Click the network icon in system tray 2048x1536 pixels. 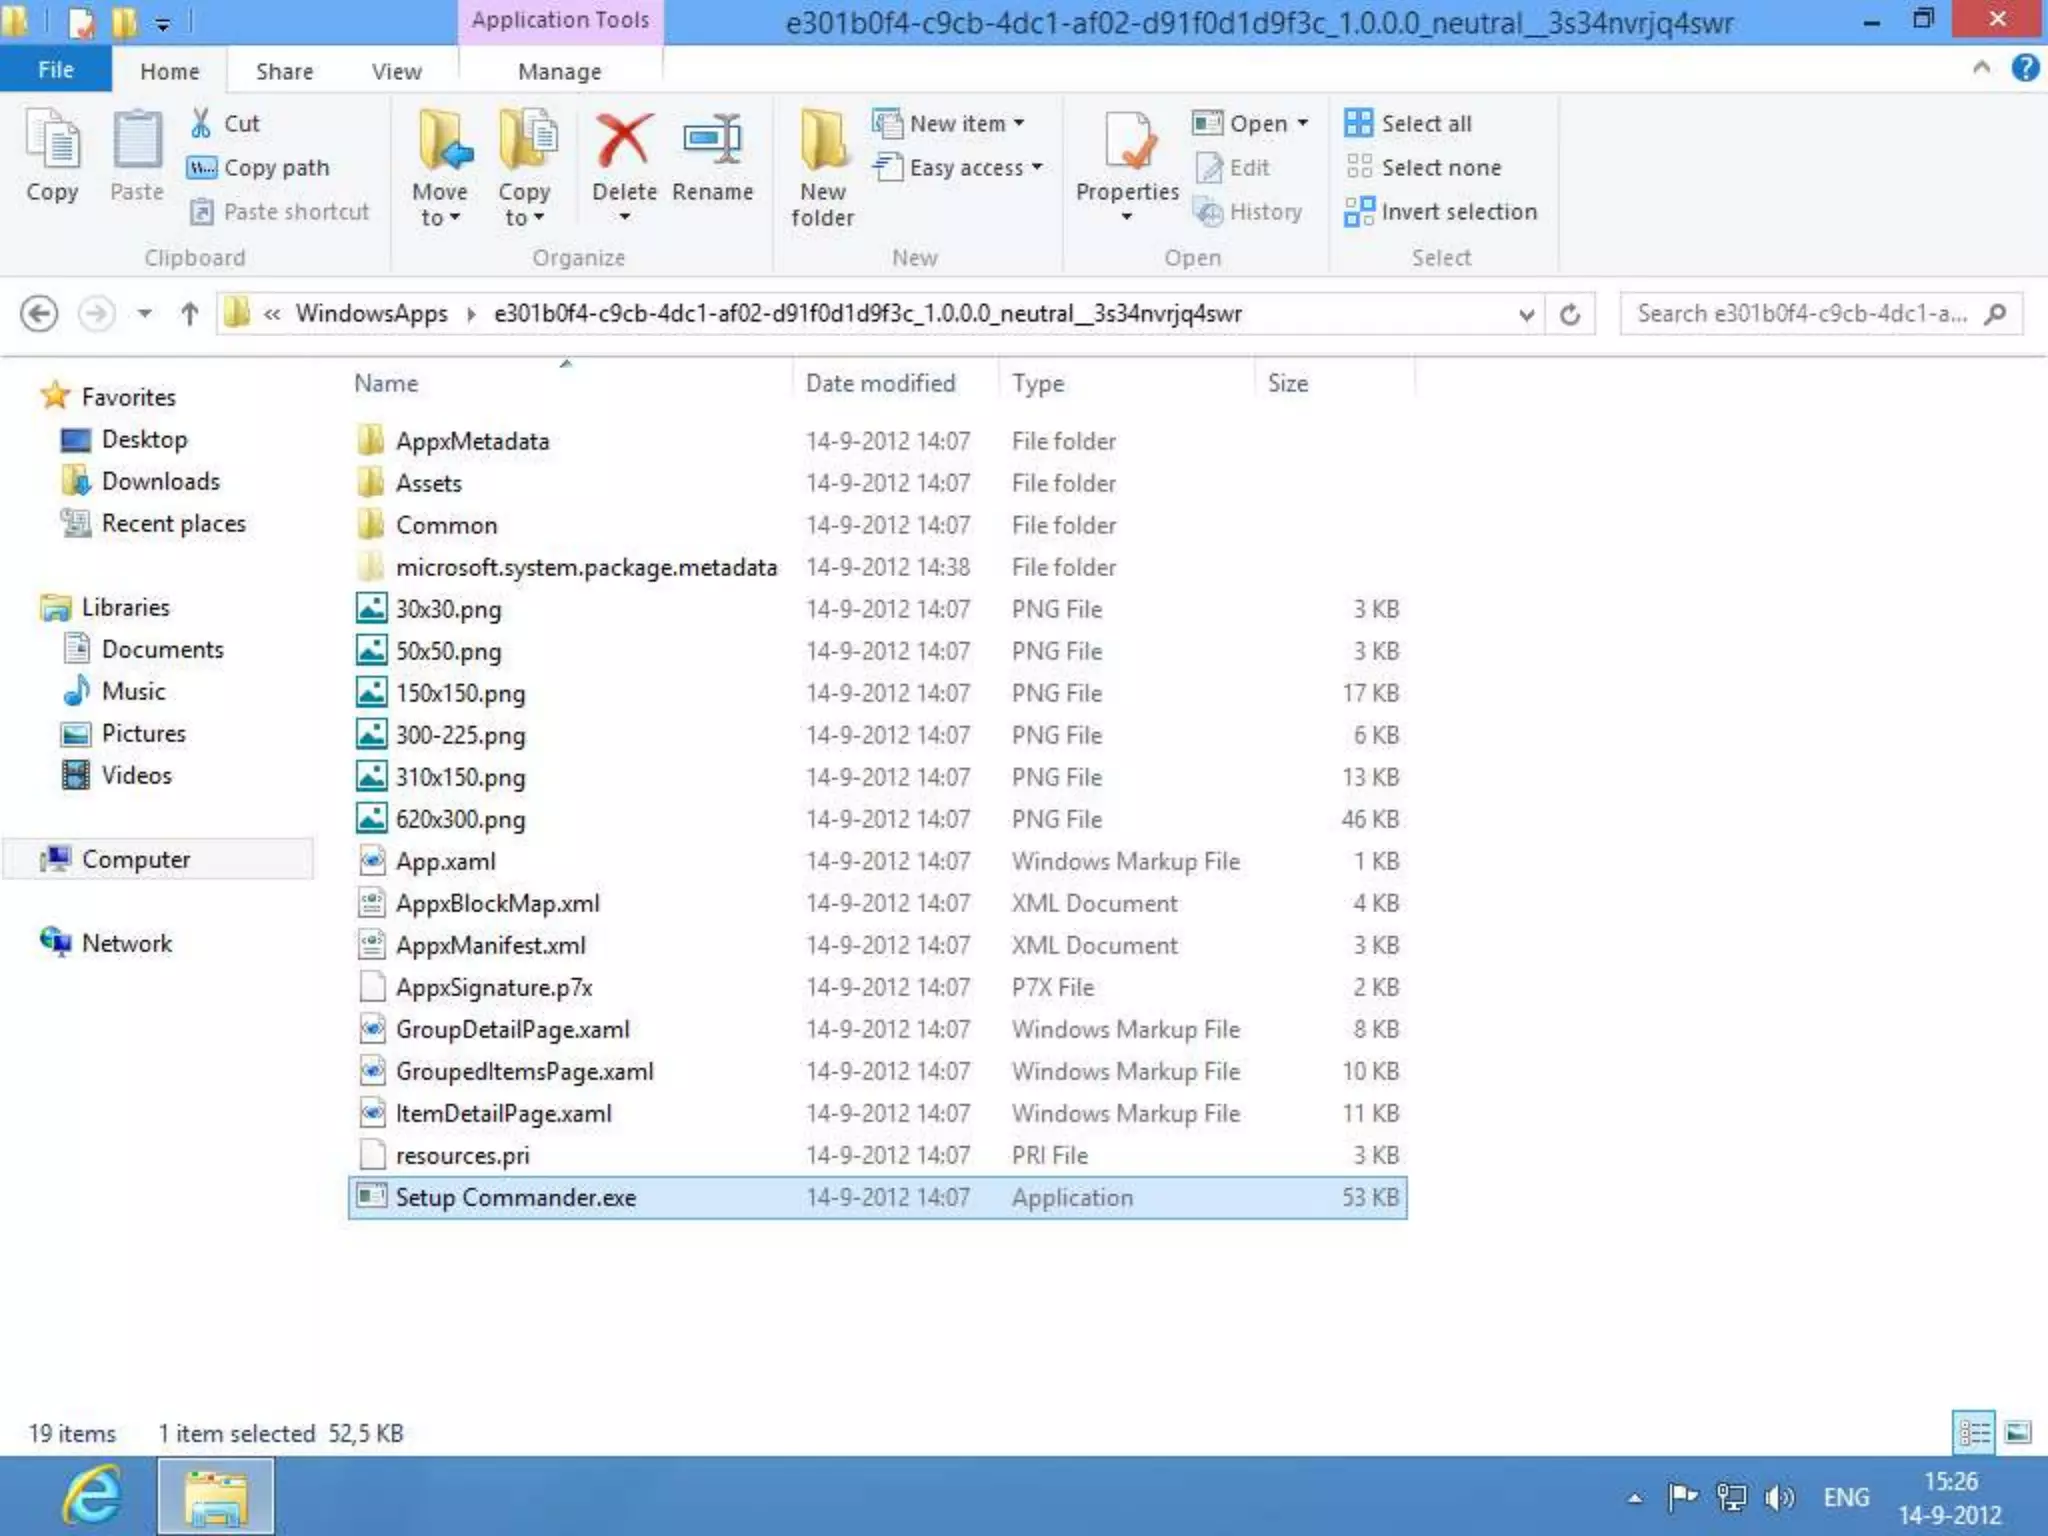click(x=1731, y=1497)
